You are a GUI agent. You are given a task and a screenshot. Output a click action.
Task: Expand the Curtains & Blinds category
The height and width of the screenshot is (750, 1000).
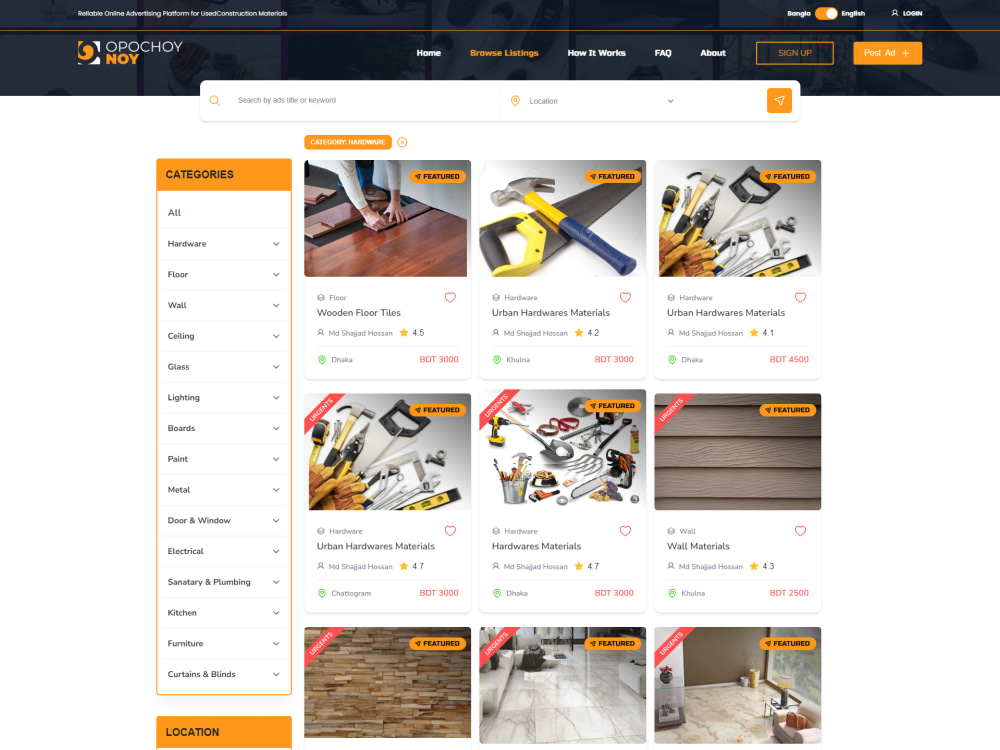[276, 674]
